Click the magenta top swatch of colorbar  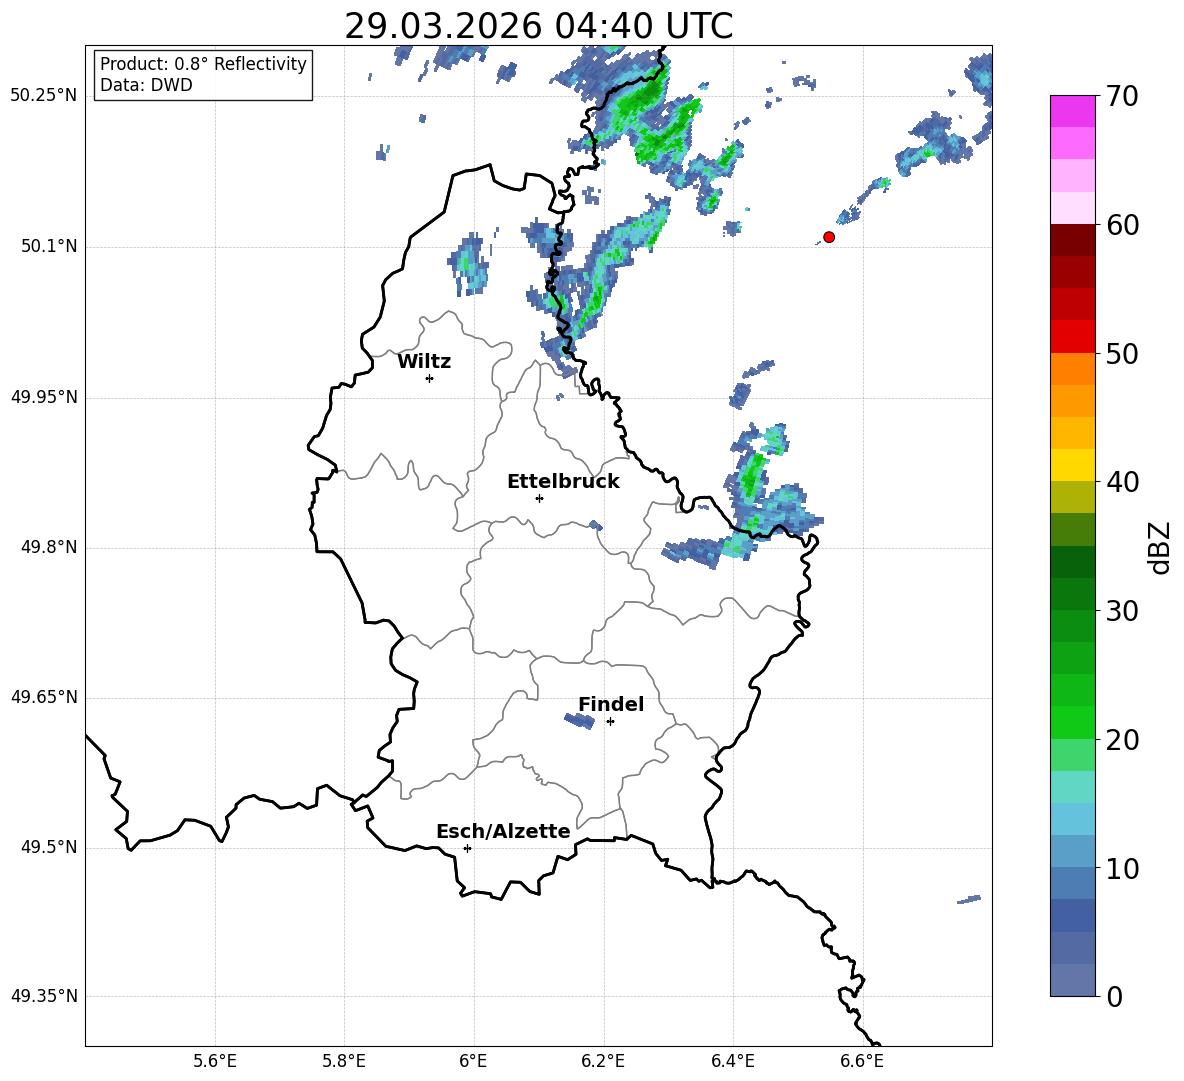(1073, 112)
